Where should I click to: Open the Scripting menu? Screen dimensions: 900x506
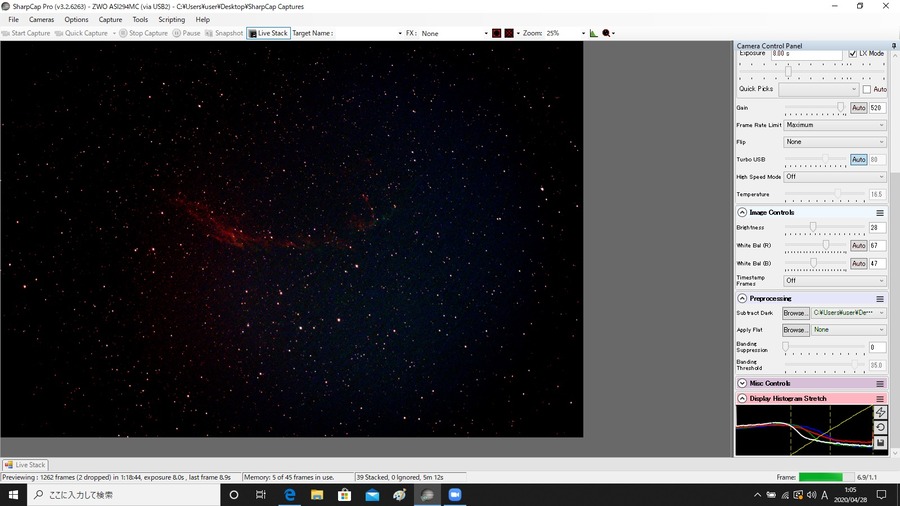coord(172,20)
